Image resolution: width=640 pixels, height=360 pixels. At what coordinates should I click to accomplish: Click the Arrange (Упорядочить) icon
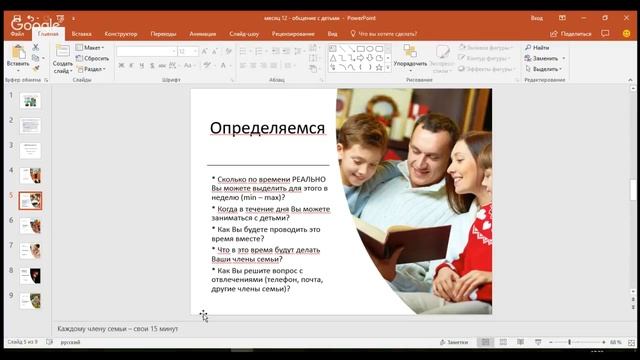coord(410,51)
